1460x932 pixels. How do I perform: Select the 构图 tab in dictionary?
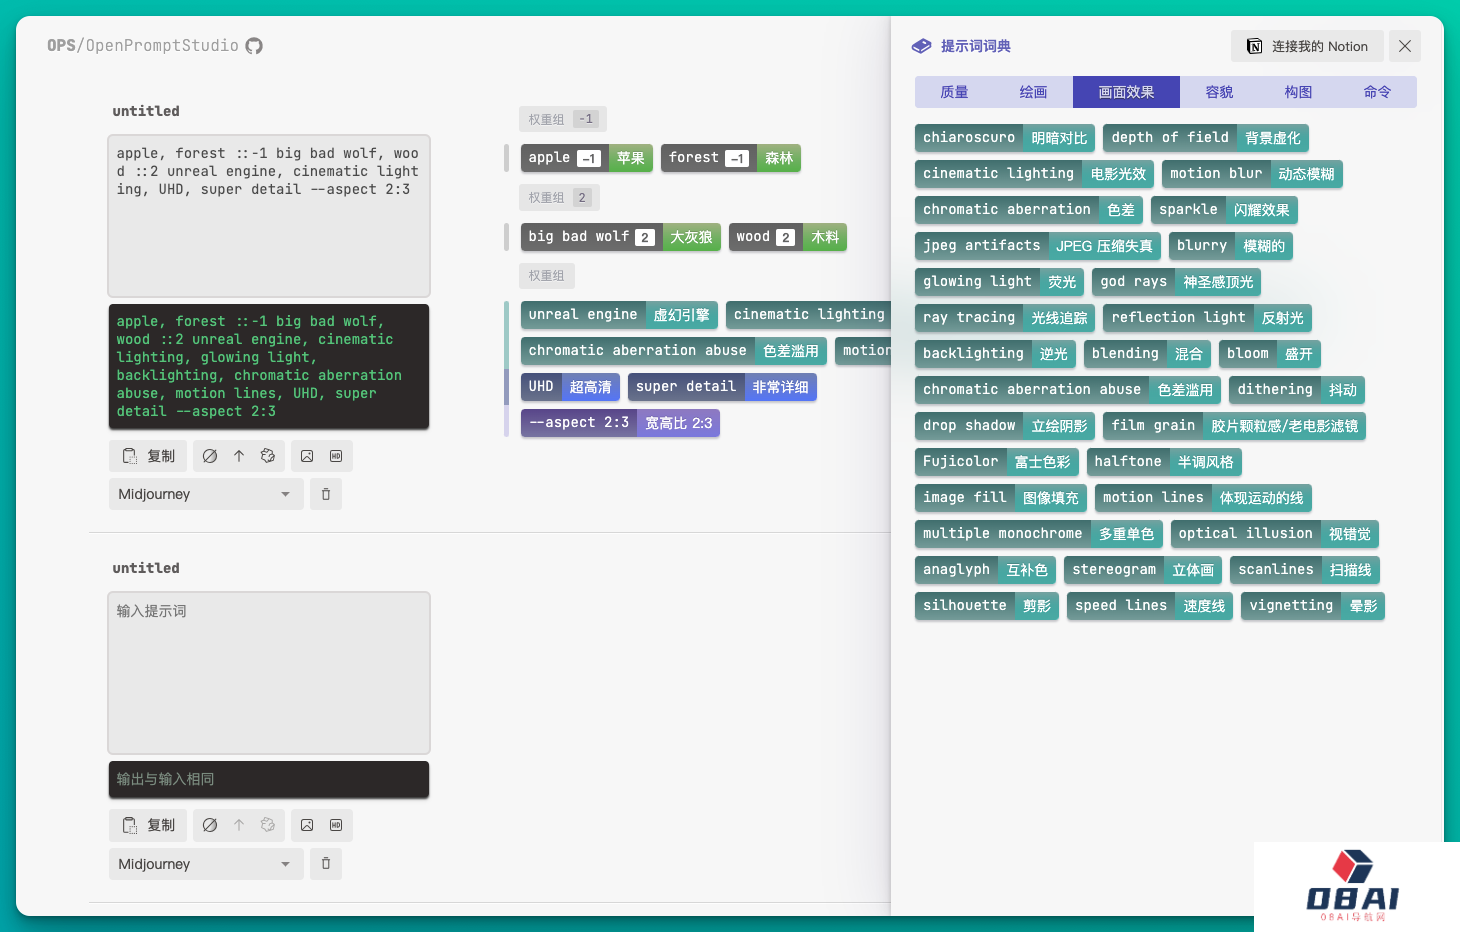[1298, 92]
